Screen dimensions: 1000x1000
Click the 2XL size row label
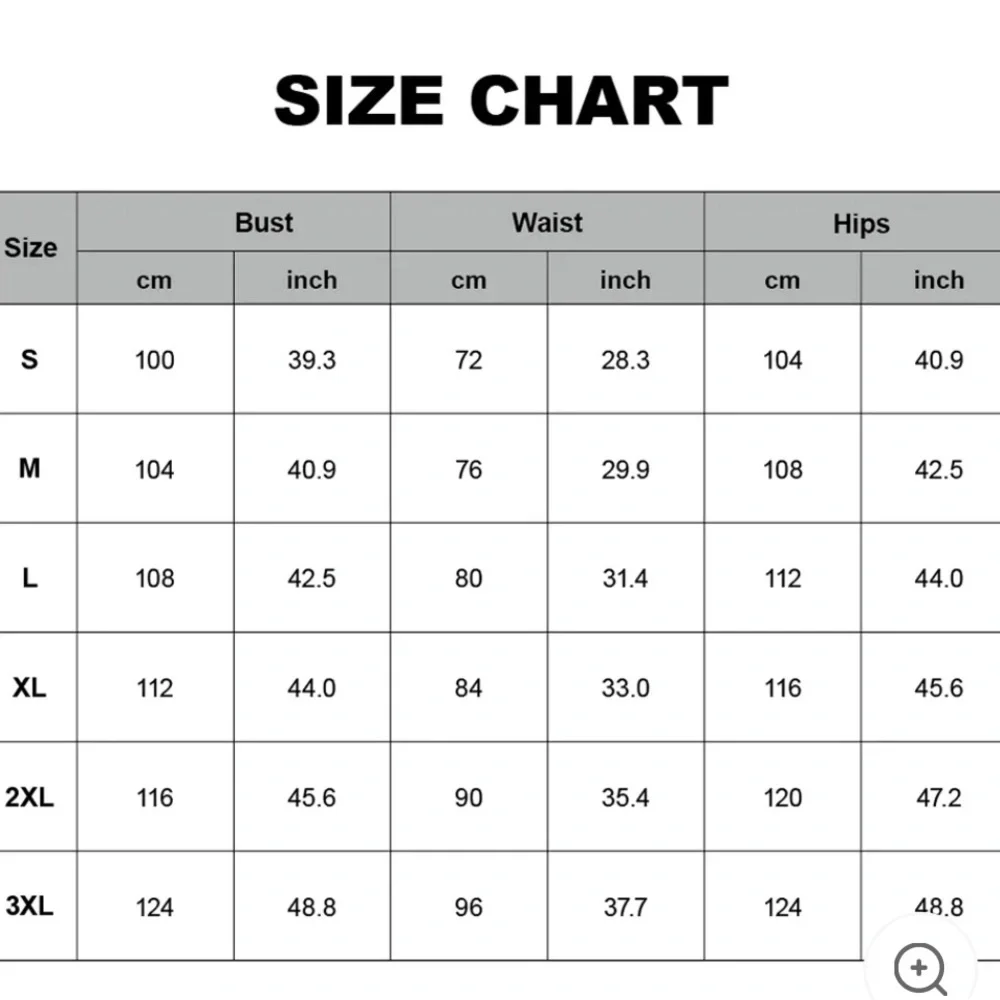click(30, 797)
